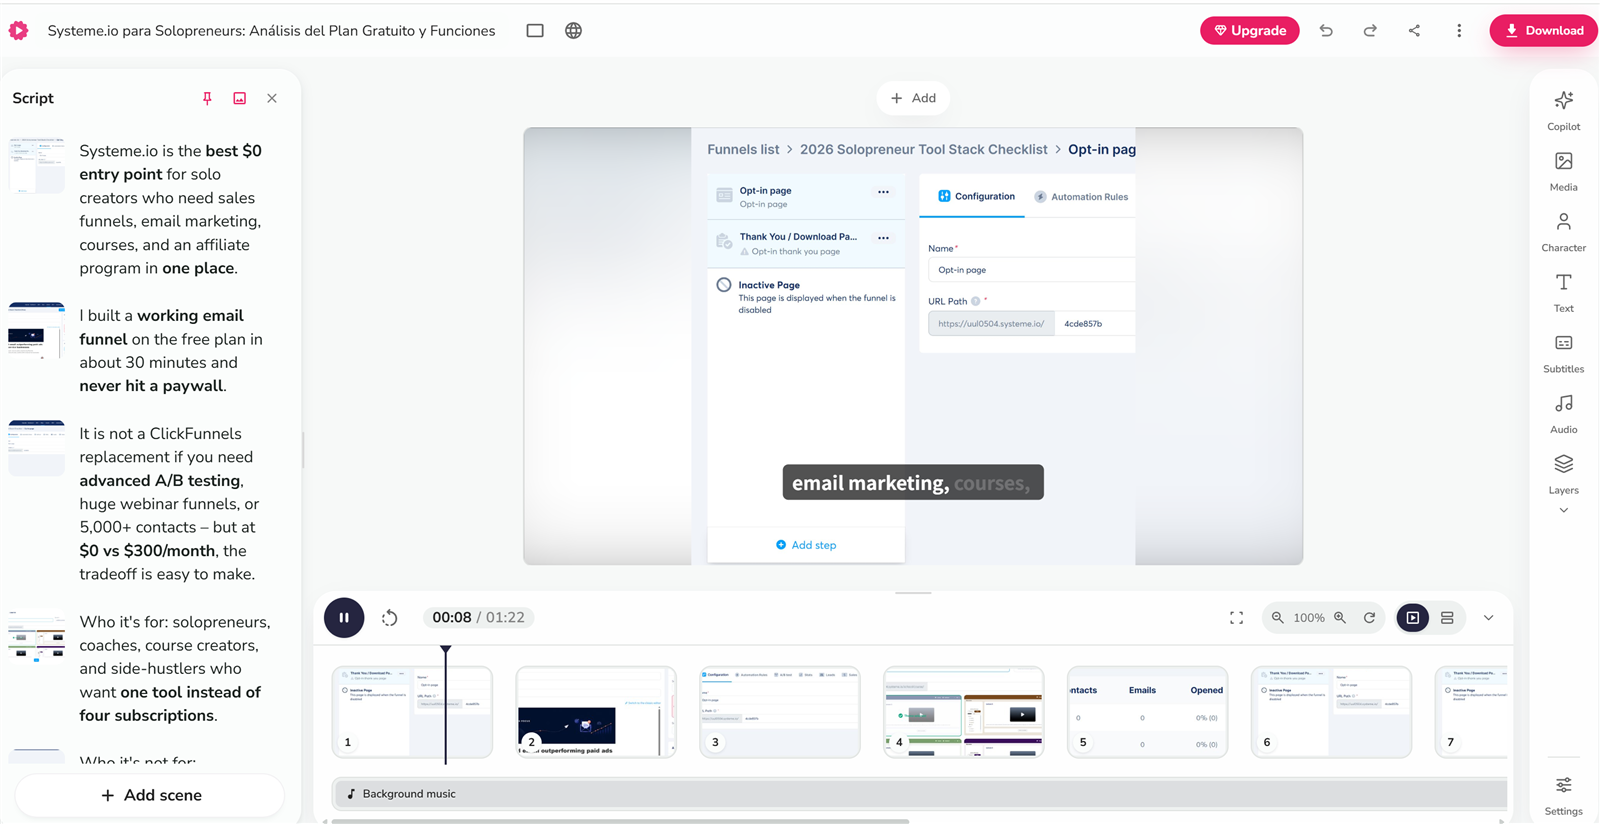Screen dimensions: 1600x824
Task: Open Settings in the right sidebar
Action: [1563, 795]
